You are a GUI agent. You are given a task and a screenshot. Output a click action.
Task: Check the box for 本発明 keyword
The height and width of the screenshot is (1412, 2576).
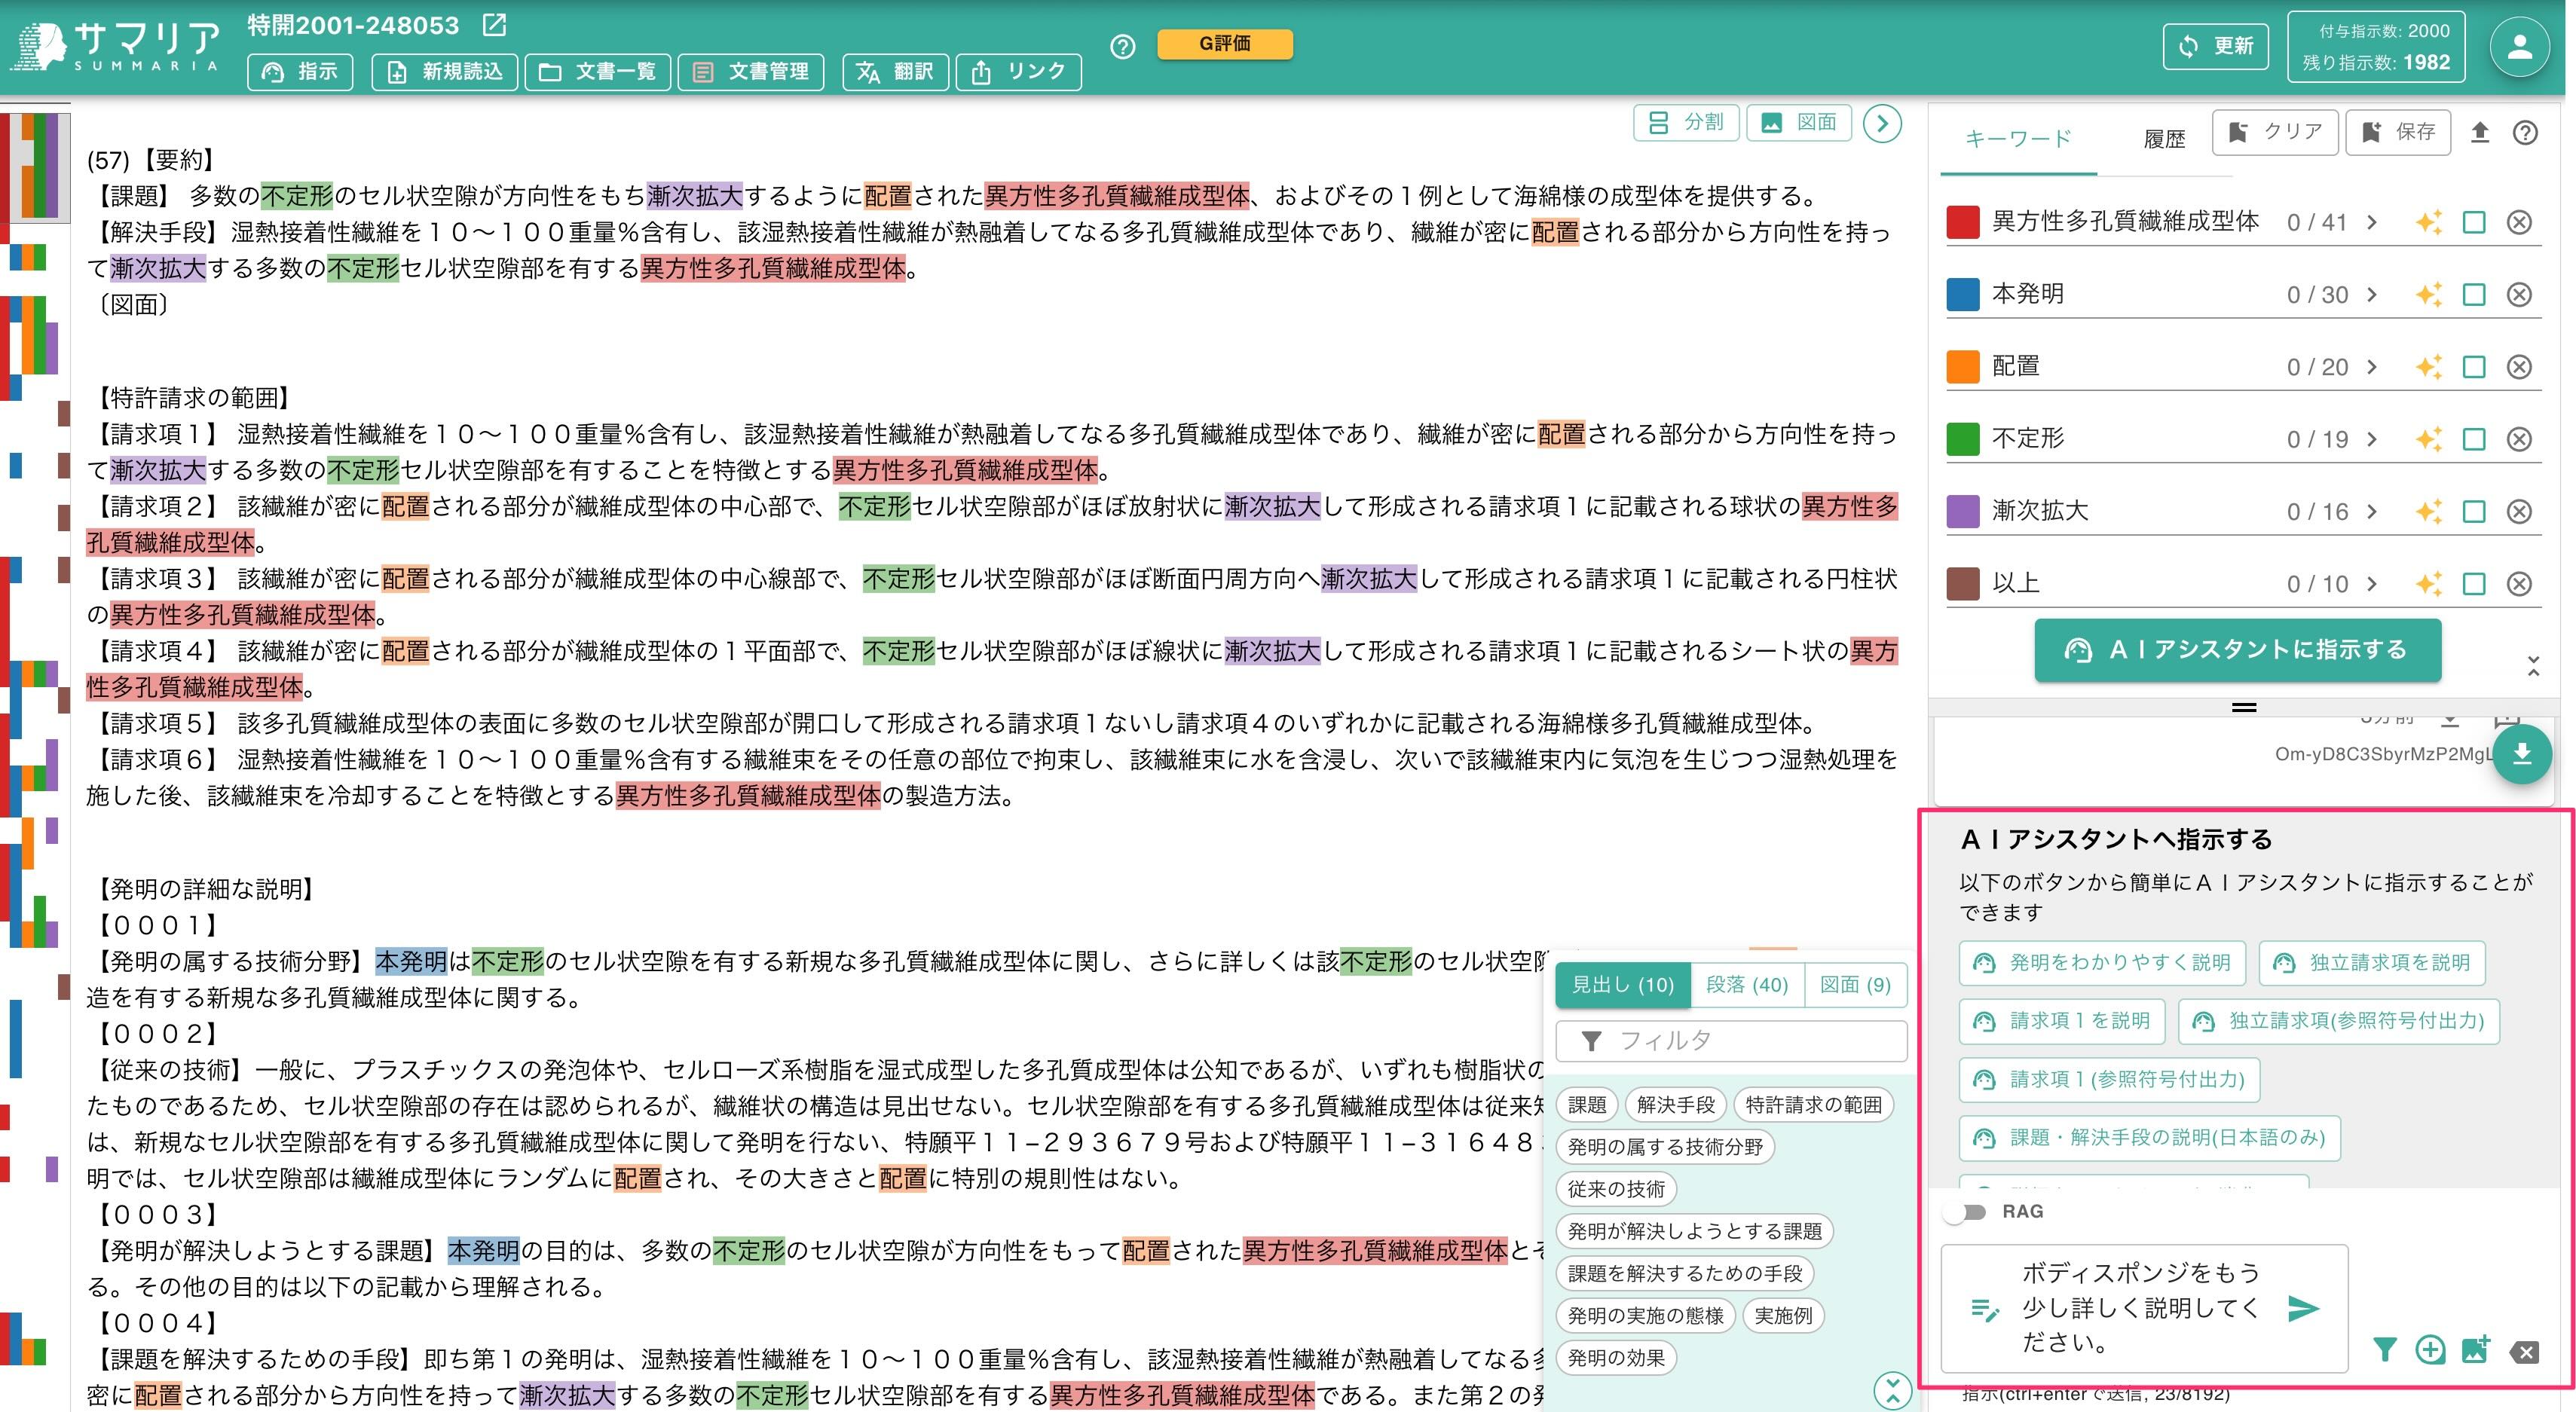pos(2473,294)
